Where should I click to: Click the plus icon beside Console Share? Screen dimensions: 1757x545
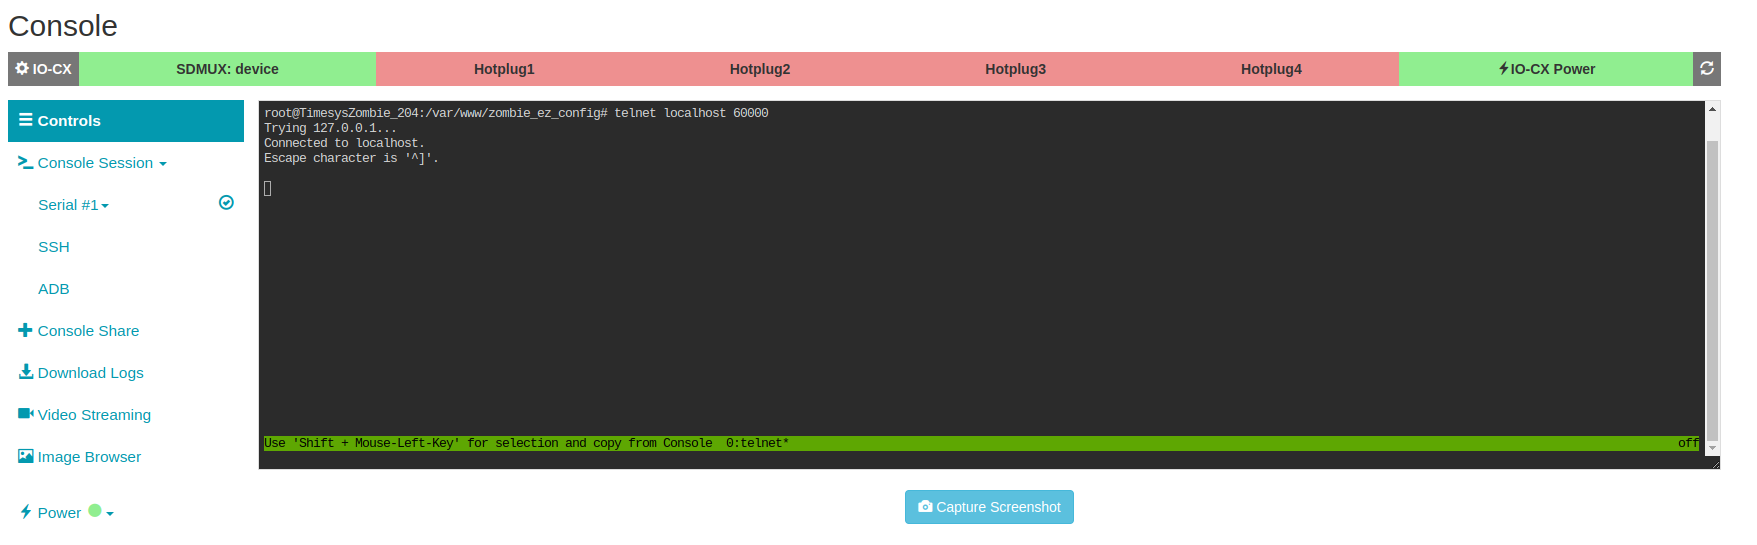25,330
